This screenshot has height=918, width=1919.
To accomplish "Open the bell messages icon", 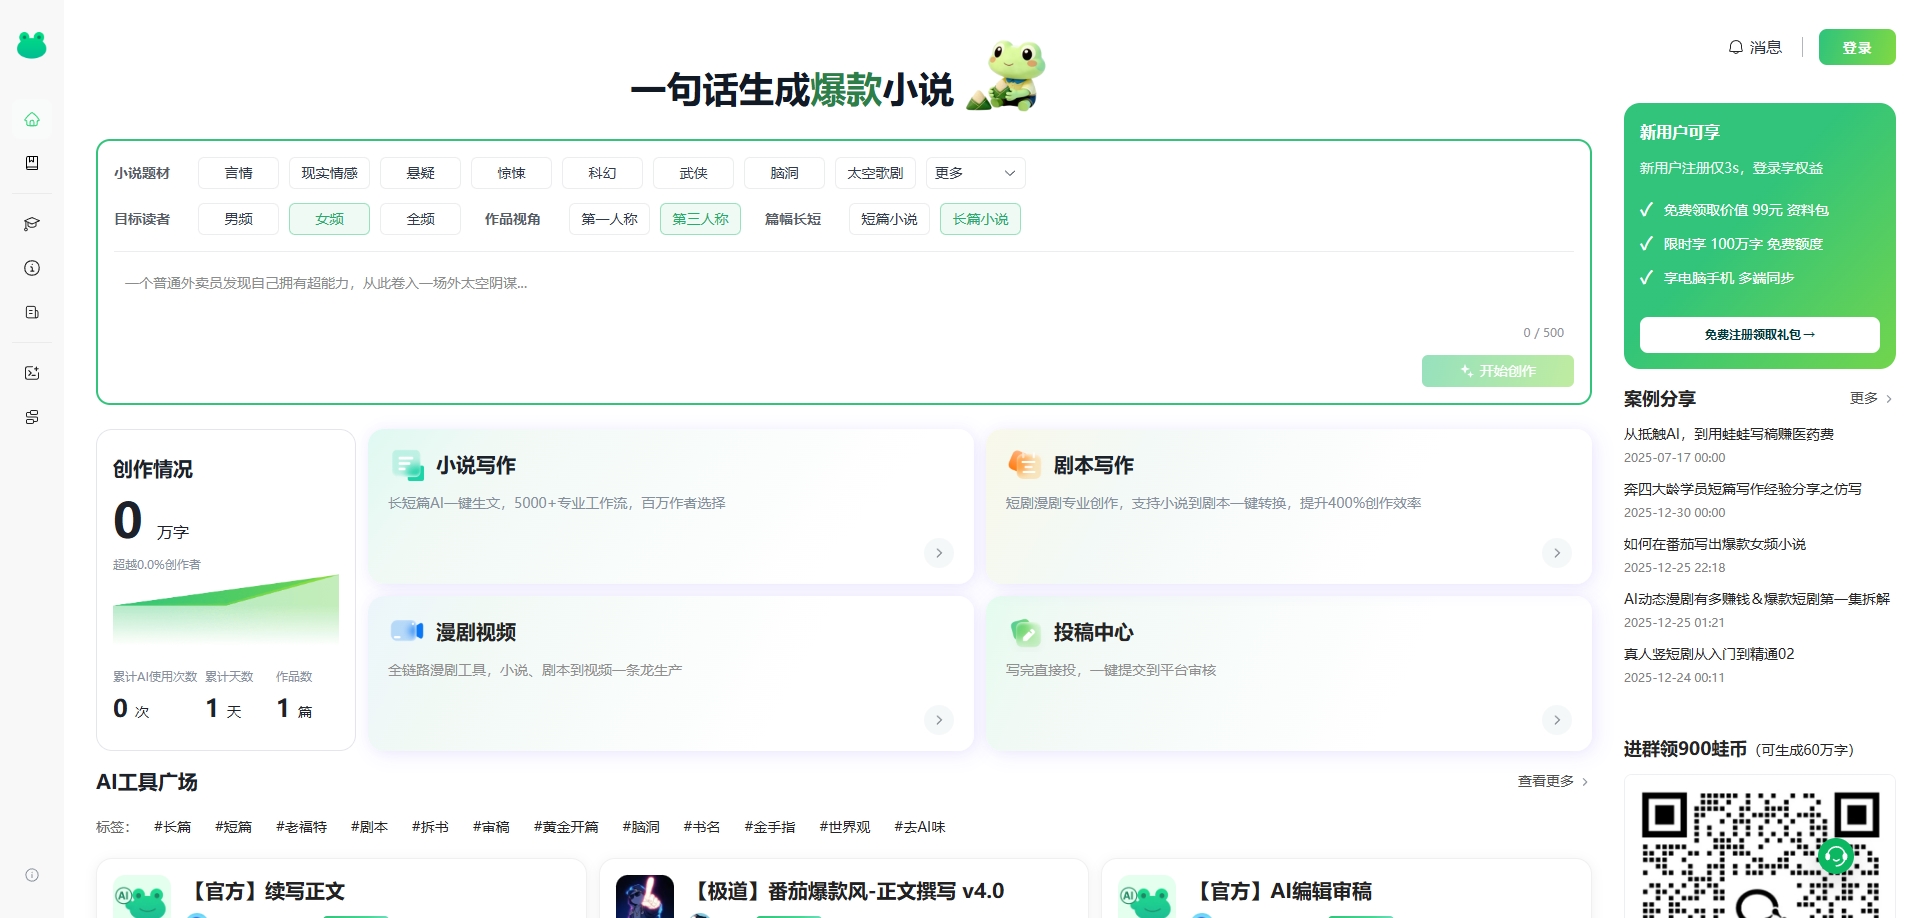I will 1735,47.
